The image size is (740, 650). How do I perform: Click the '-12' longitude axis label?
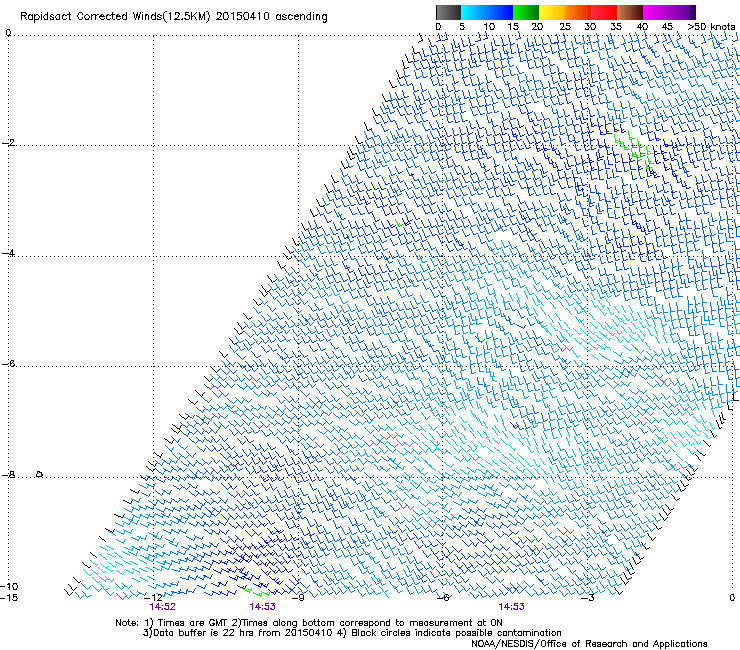153,598
